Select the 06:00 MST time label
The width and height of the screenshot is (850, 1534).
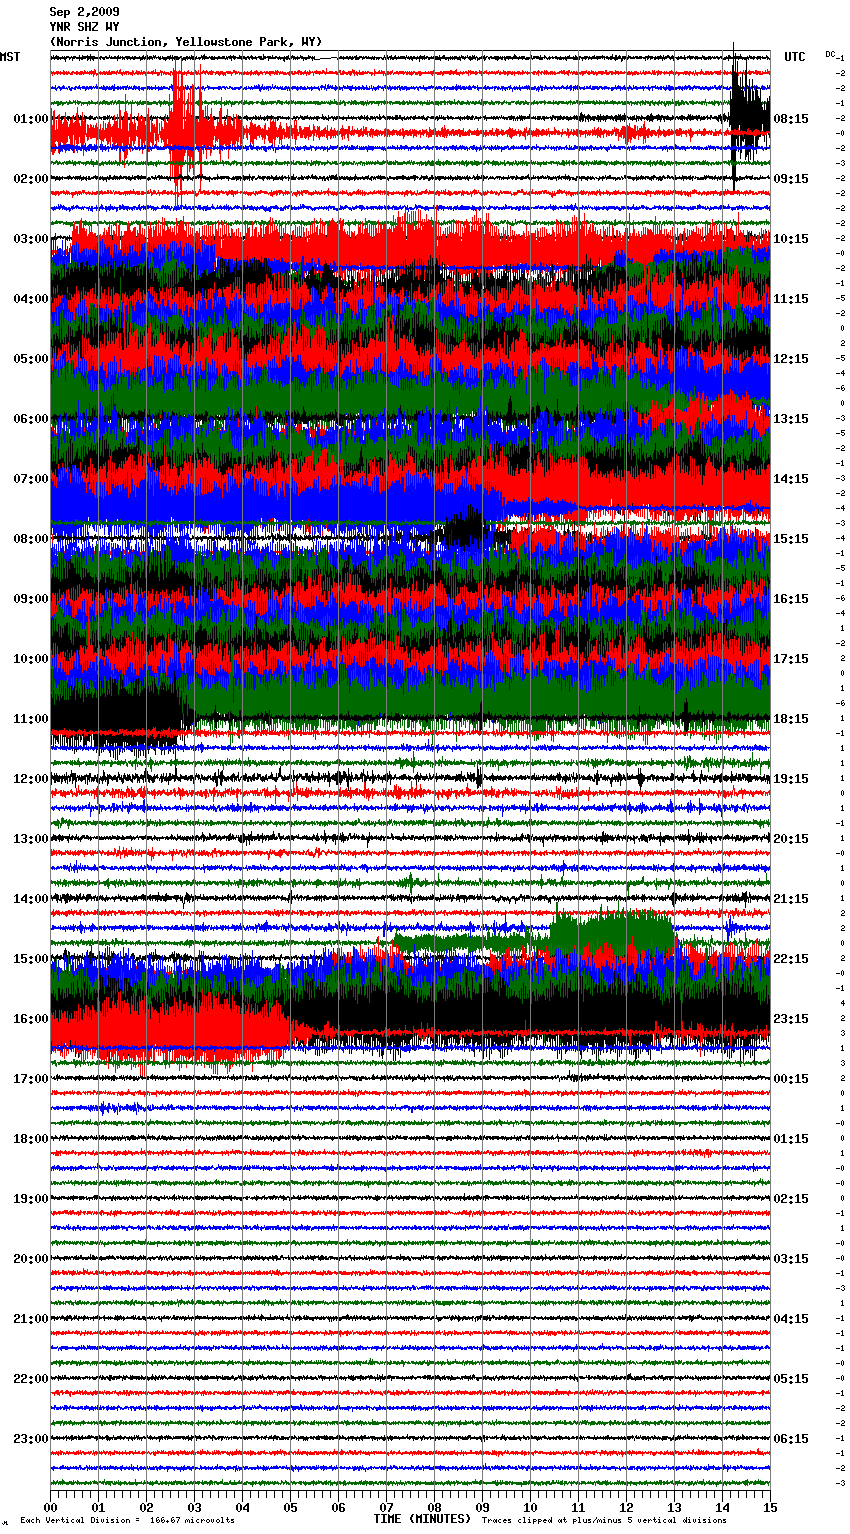(31, 419)
